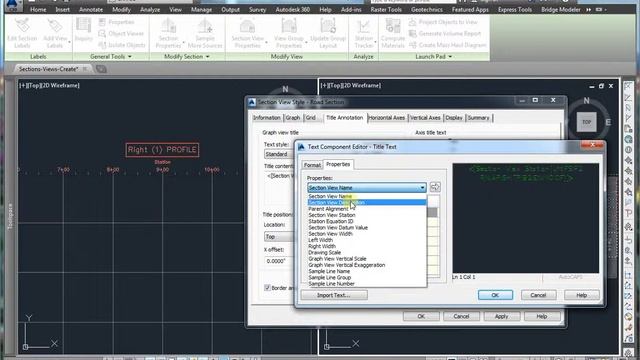Switch to the Display tab
The height and width of the screenshot is (360, 640).
click(454, 118)
